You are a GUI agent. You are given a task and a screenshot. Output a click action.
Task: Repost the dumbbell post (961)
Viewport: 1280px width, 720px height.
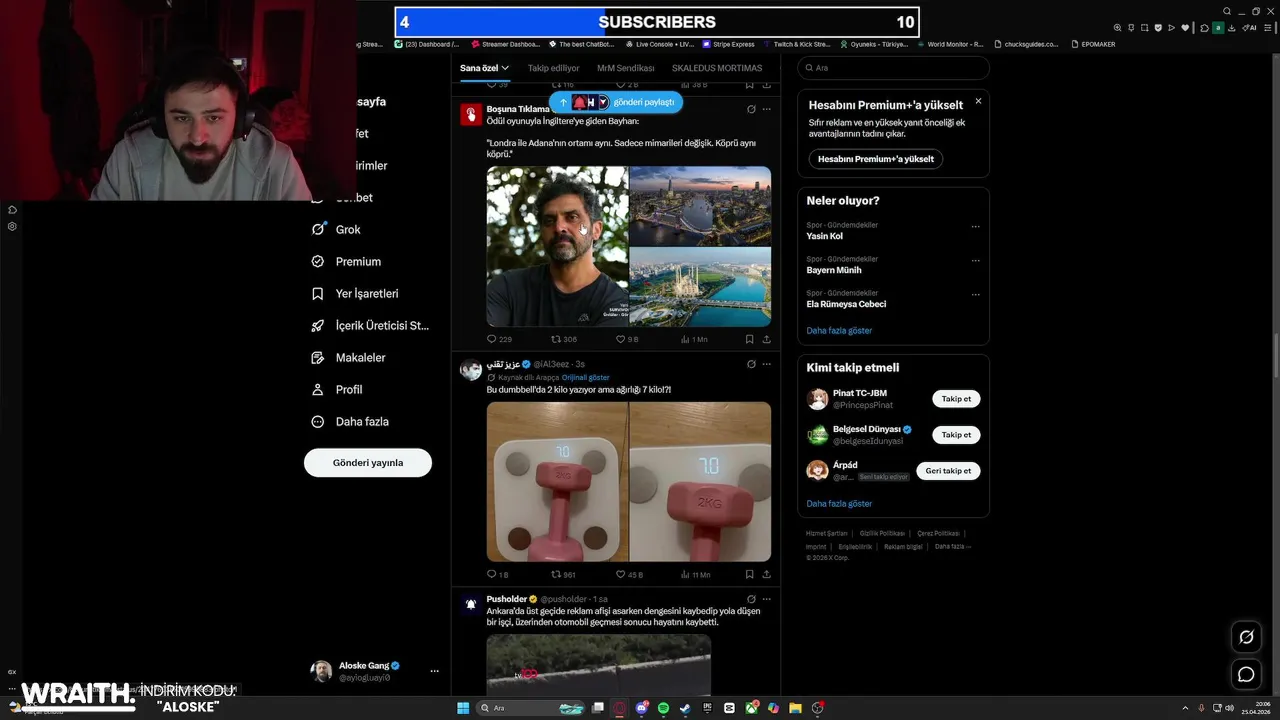coord(564,574)
